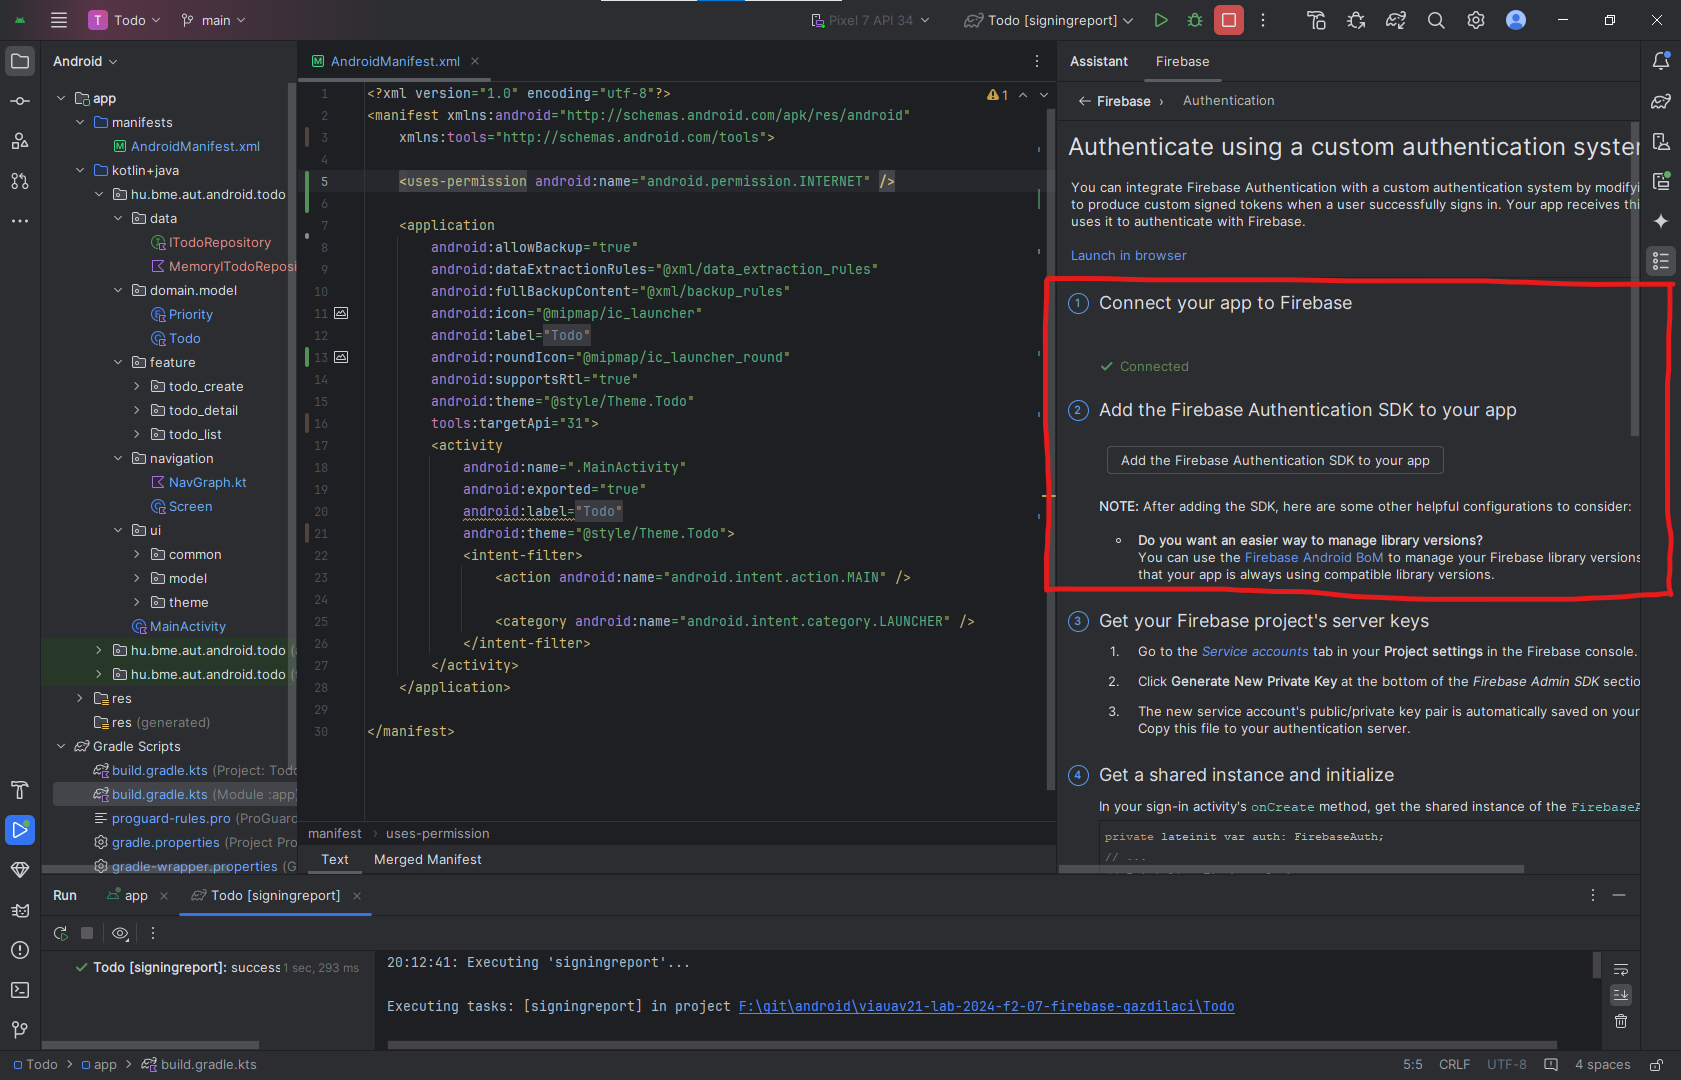Toggle scroll to end in console
This screenshot has width=1681, height=1080.
pyautogui.click(x=1621, y=995)
